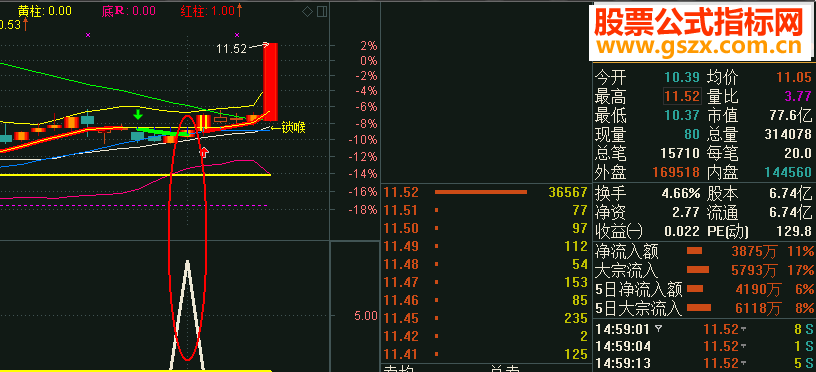Click the 11.52 order book volume bar
This screenshot has height=372, width=816.
click(x=481, y=193)
